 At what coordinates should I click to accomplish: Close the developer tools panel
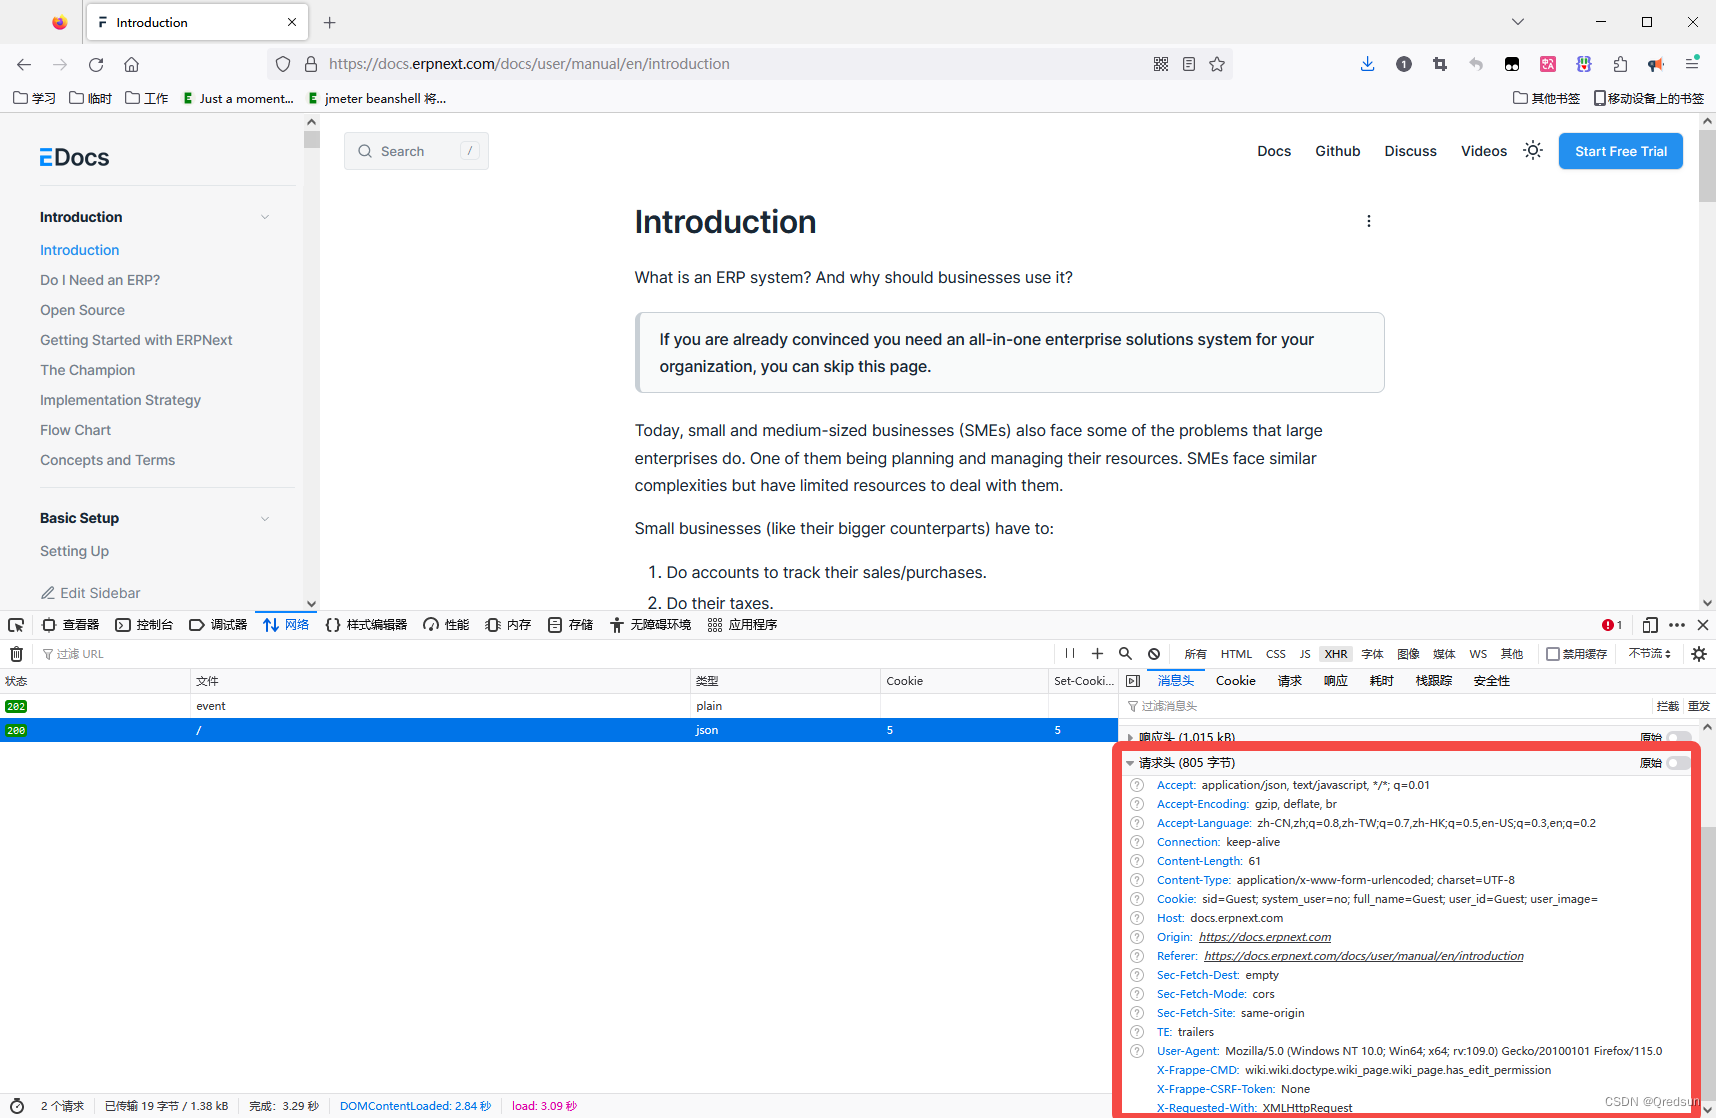click(x=1703, y=625)
